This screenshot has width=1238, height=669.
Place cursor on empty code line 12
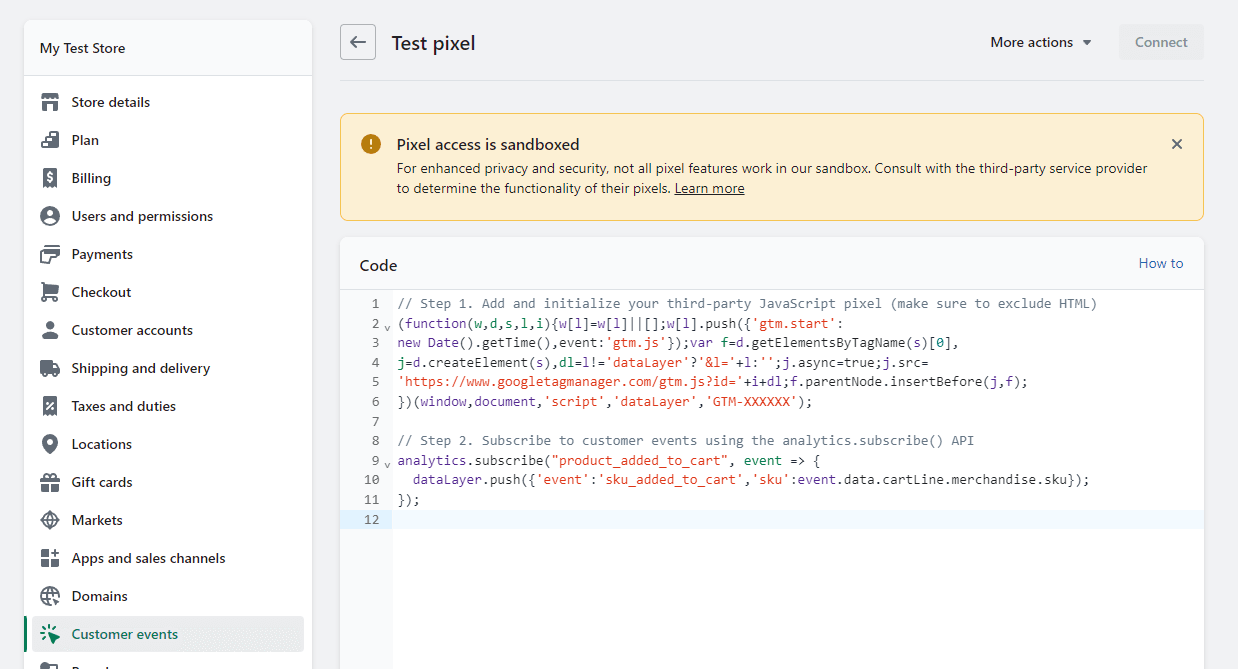point(798,519)
